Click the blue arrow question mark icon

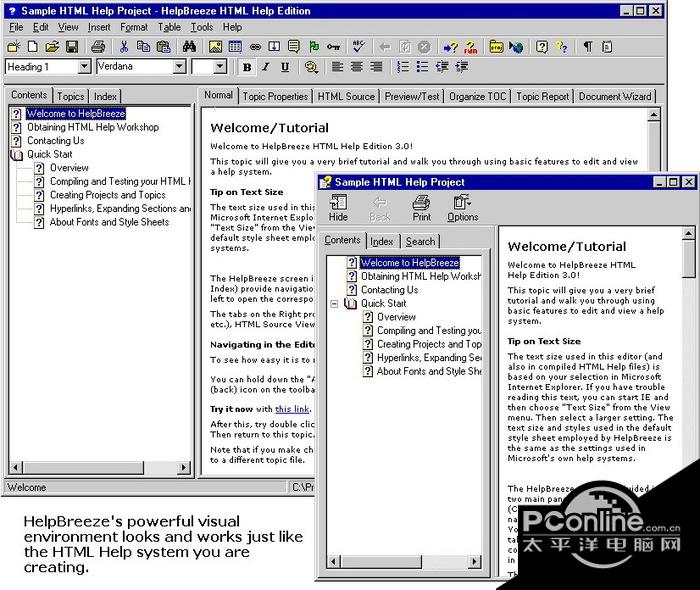(x=450, y=47)
